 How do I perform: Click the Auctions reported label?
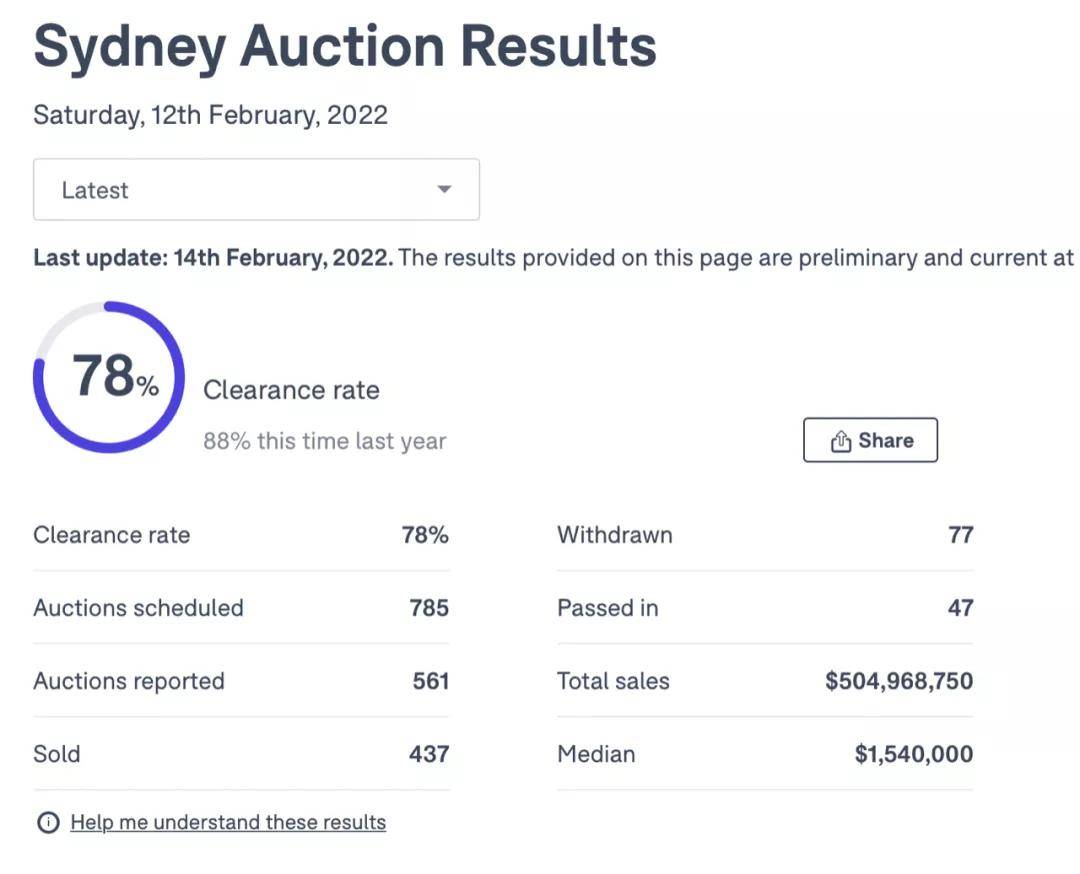click(x=129, y=681)
